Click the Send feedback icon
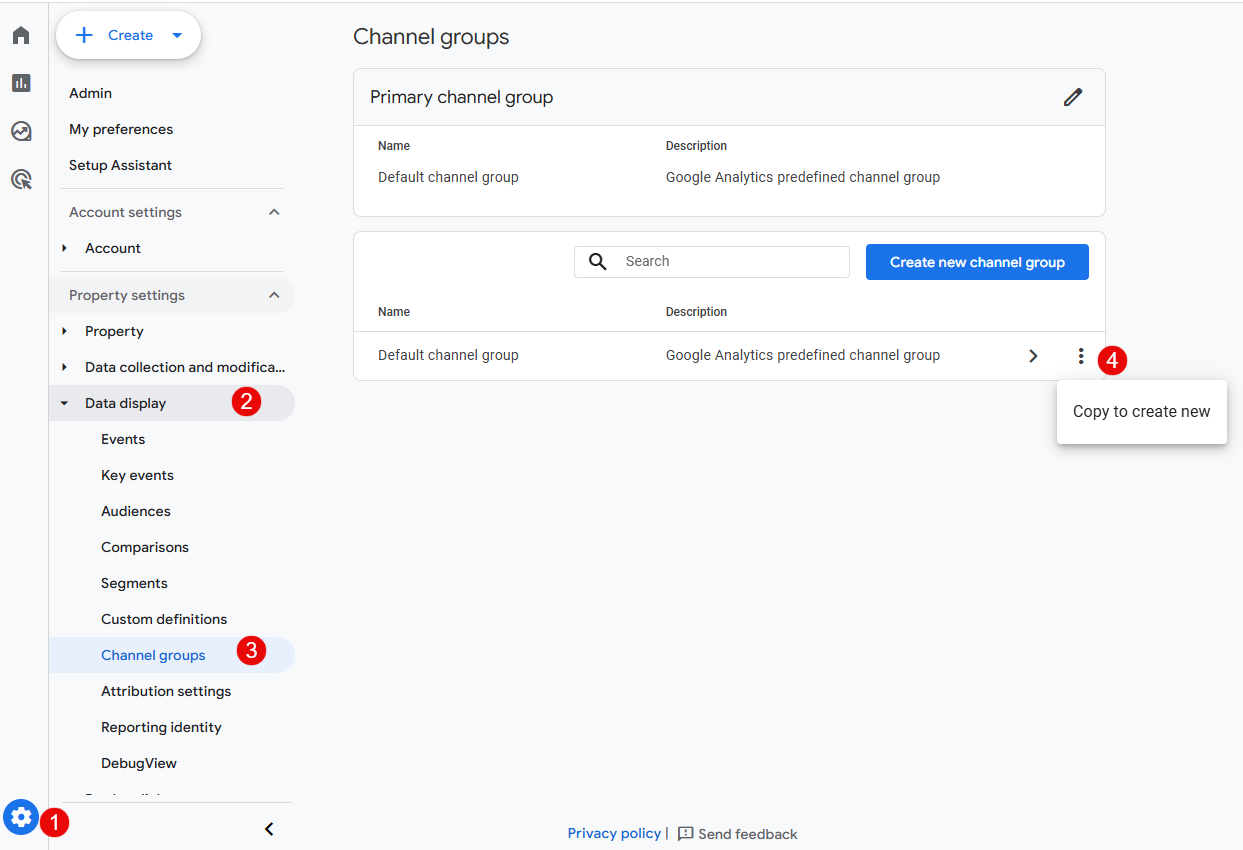The image size is (1243, 850). click(x=685, y=833)
